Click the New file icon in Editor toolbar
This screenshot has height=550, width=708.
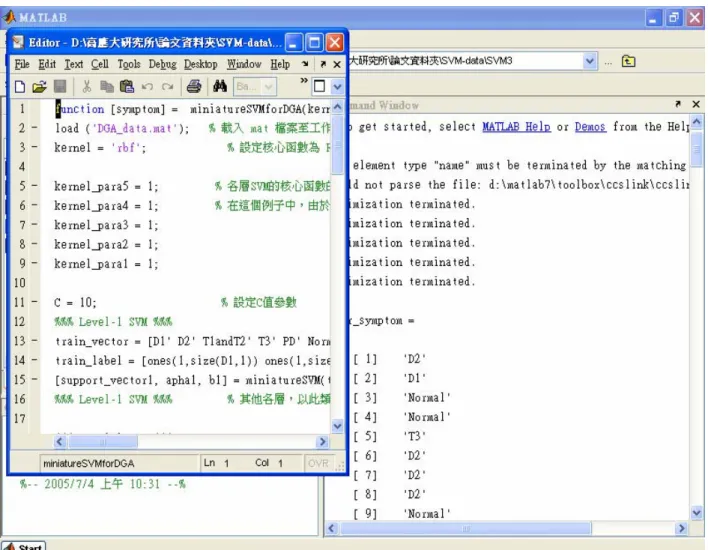click(x=20, y=86)
